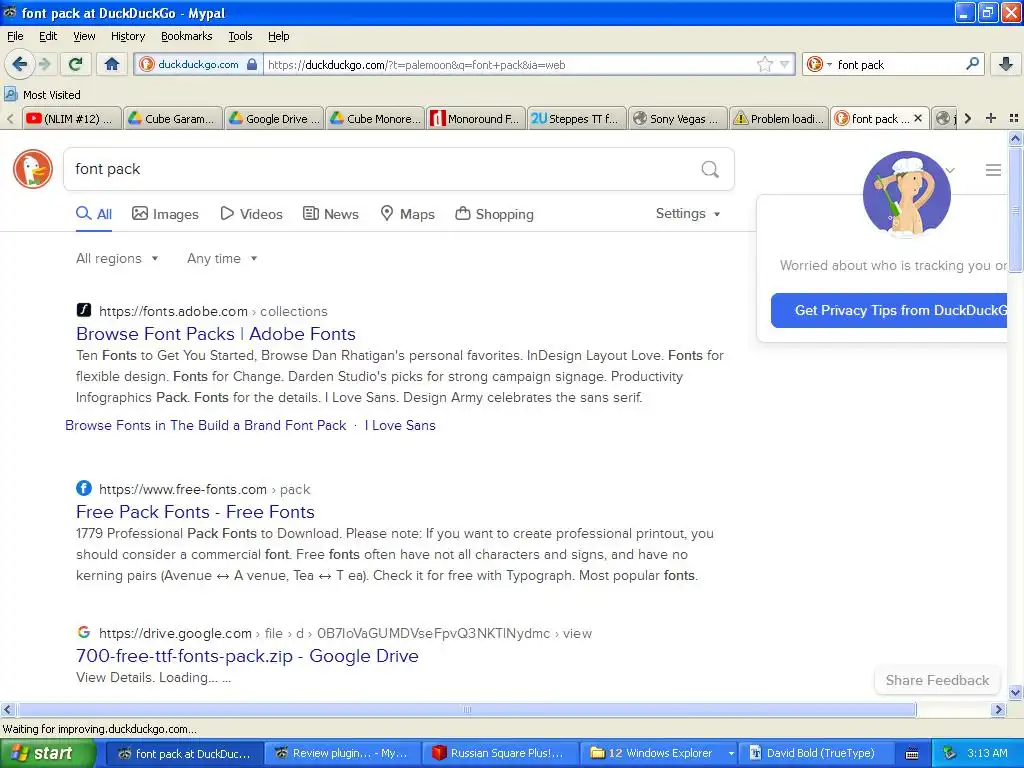Image resolution: width=1024 pixels, height=768 pixels.
Task: Click the Adobe Fonts result favicon
Action: (84, 310)
